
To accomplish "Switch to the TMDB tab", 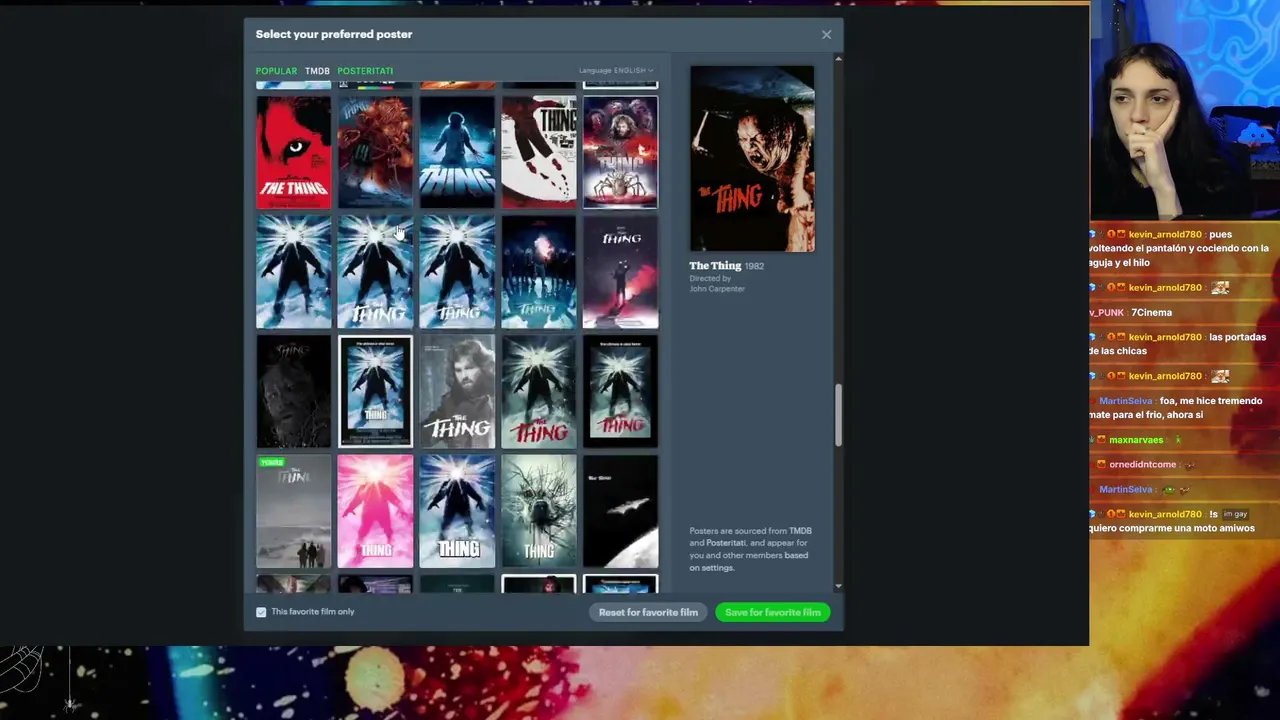I will coord(317,71).
